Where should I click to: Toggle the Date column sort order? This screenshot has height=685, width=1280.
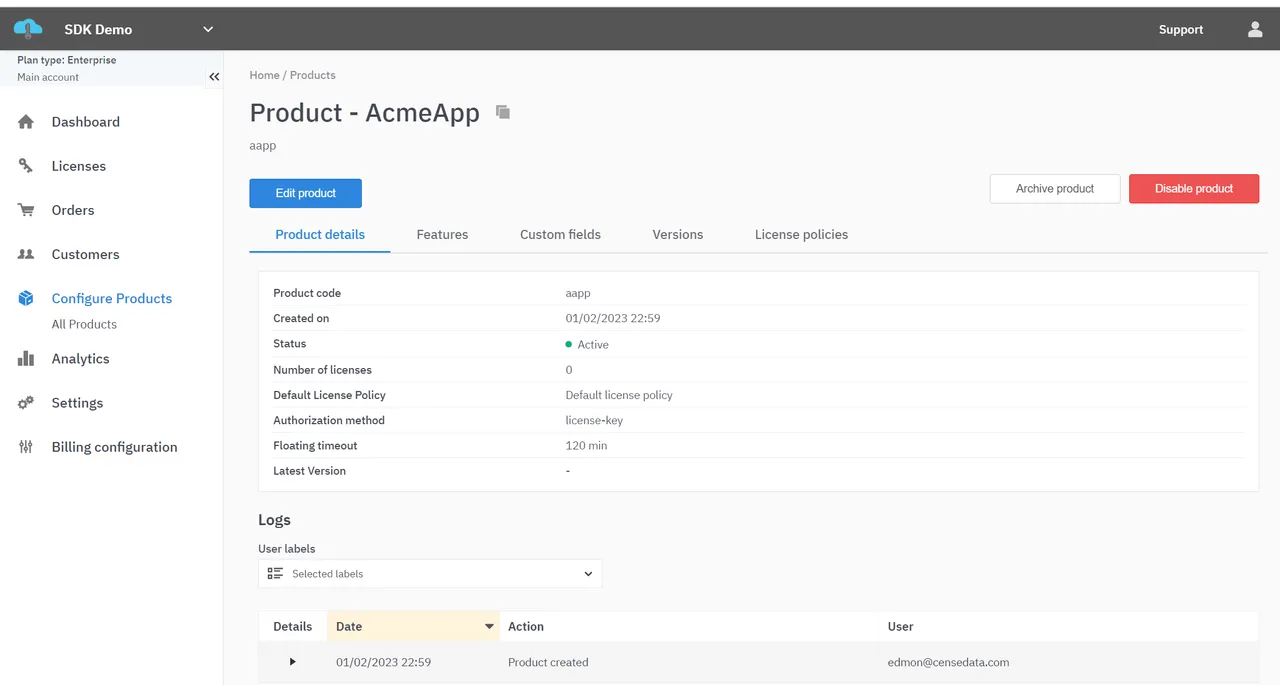coord(488,626)
